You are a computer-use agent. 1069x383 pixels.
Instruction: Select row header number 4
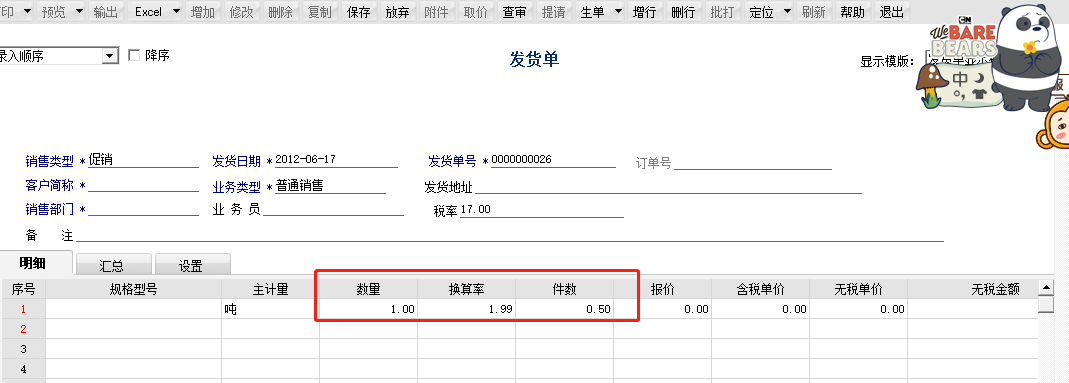[23, 369]
